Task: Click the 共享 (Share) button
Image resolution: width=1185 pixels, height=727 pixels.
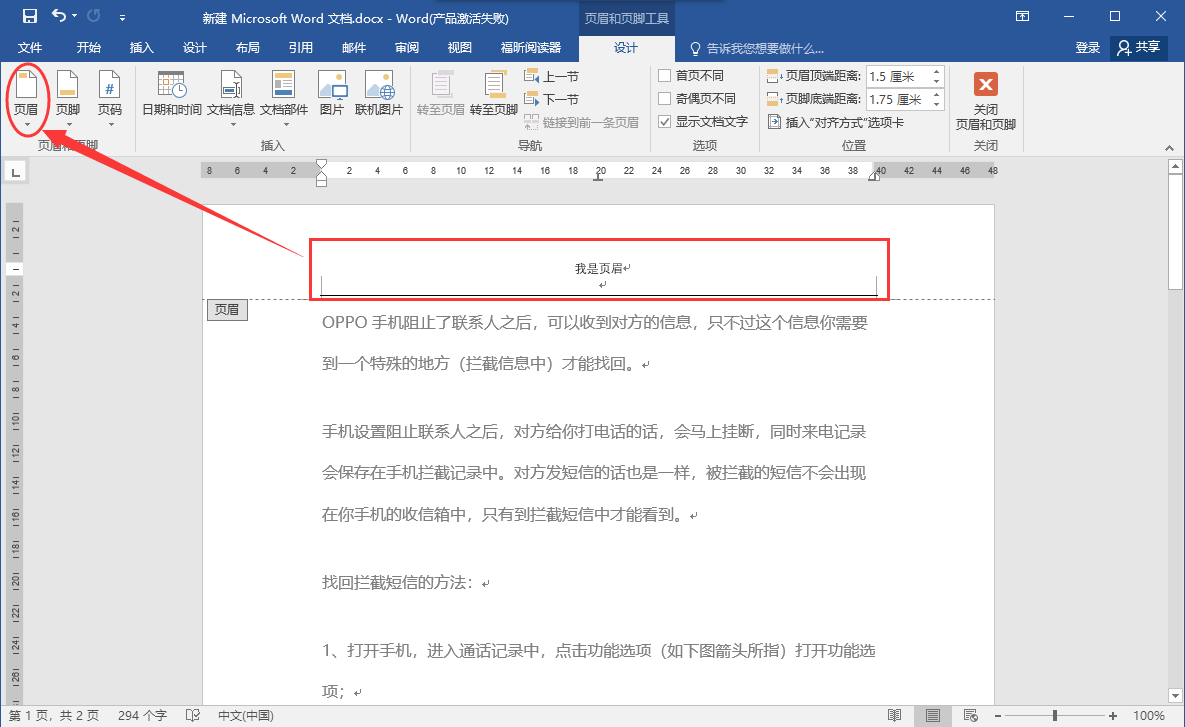Action: [x=1139, y=47]
